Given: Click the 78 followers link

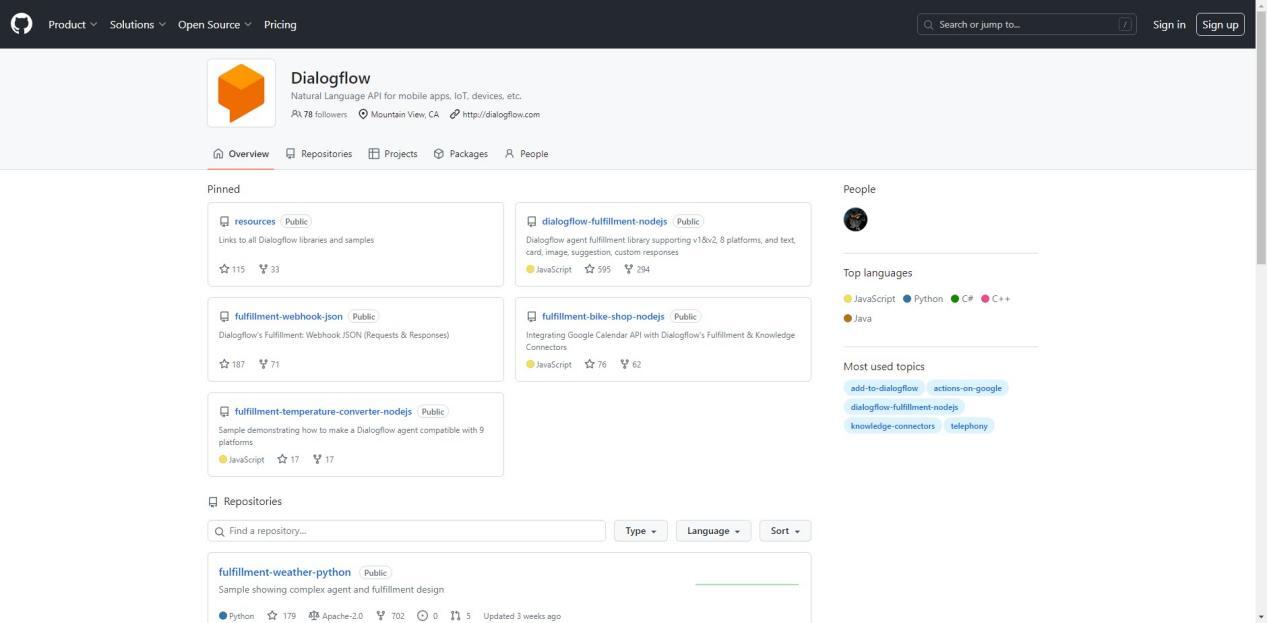Looking at the screenshot, I should coord(319,114).
